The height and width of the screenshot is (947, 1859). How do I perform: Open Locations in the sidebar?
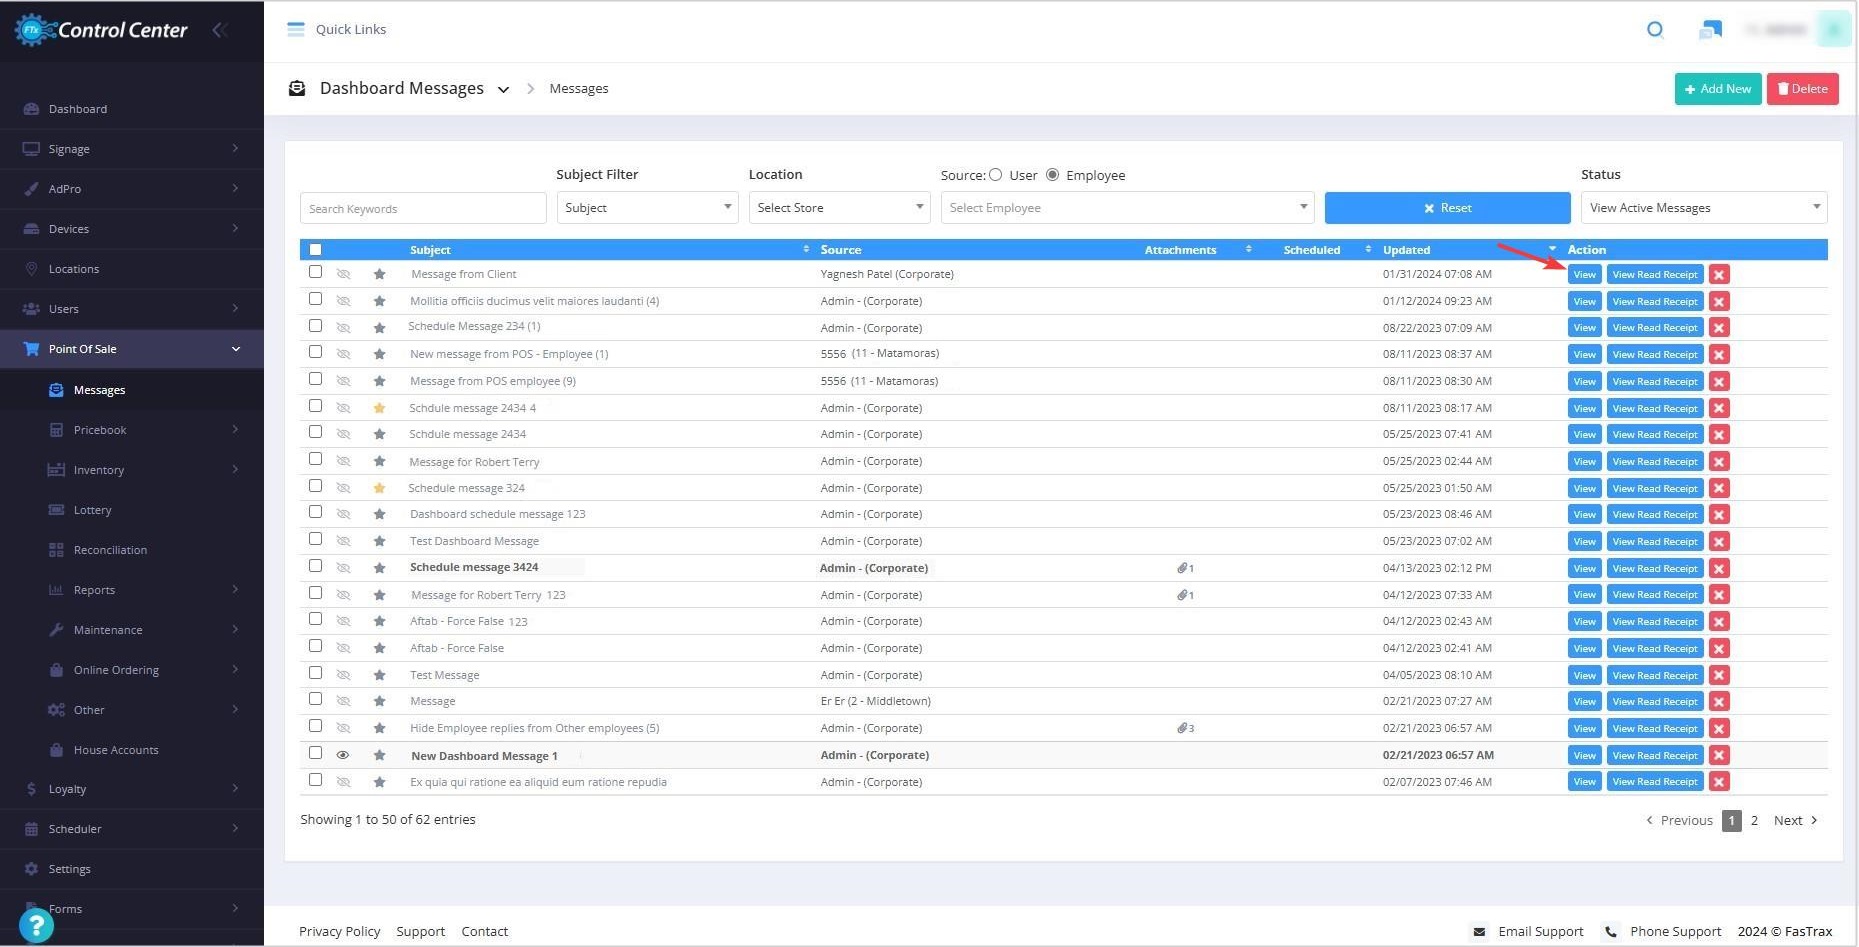click(132, 269)
